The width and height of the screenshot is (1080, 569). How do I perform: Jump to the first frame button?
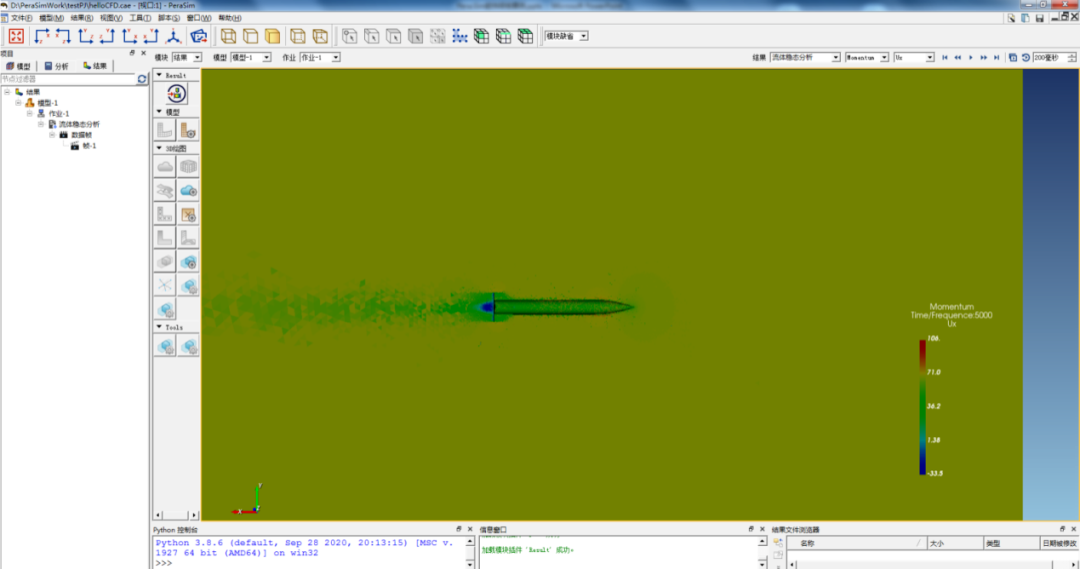tap(945, 58)
